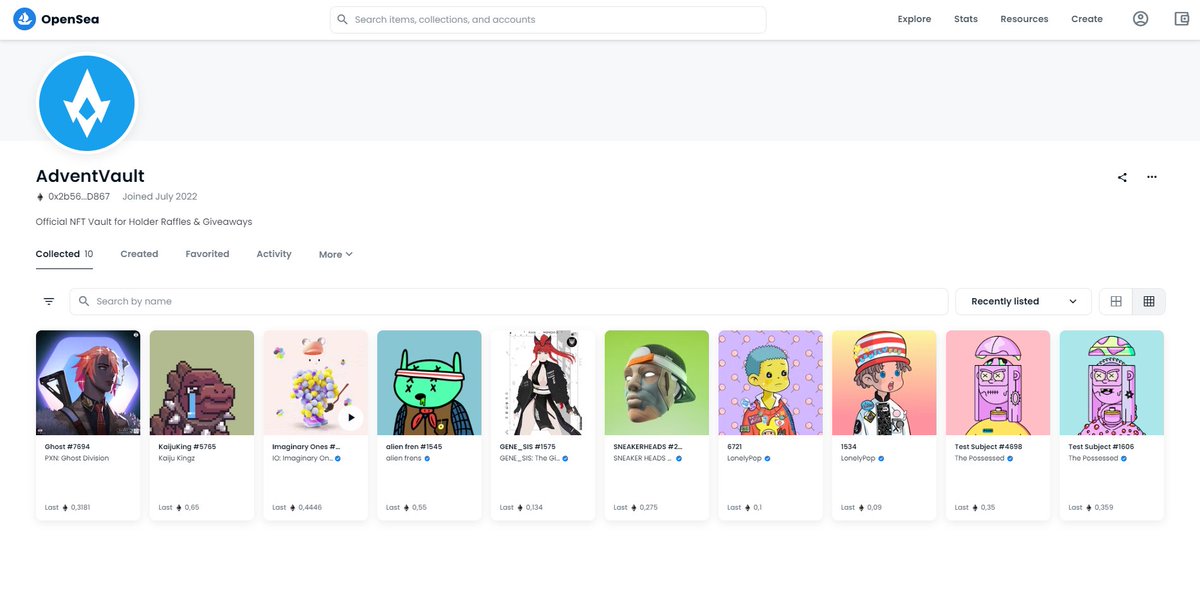Play the Imaginary Ones video
The image size is (1200, 595).
[x=350, y=418]
